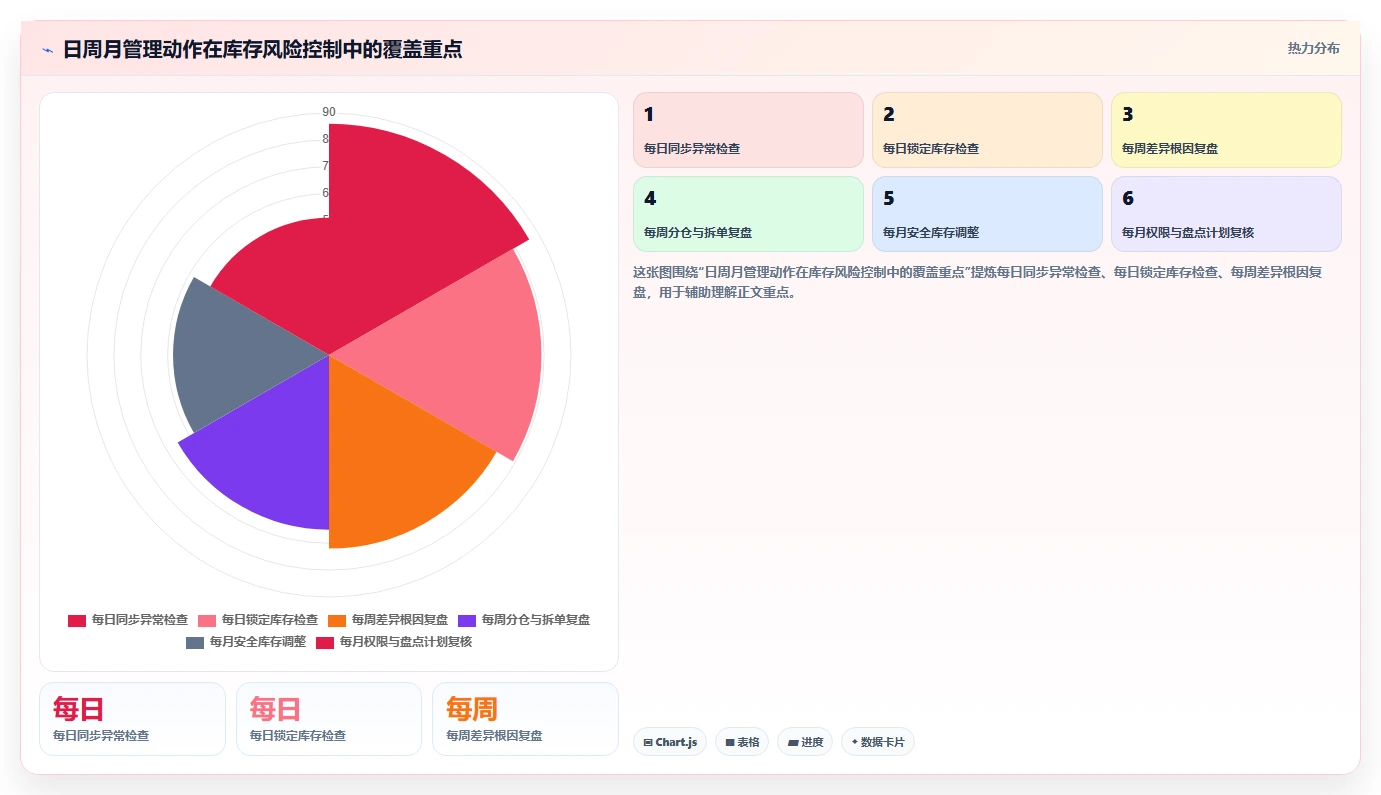Click the red 每日 stat card below chart
This screenshot has height=795, width=1381.
click(x=132, y=719)
